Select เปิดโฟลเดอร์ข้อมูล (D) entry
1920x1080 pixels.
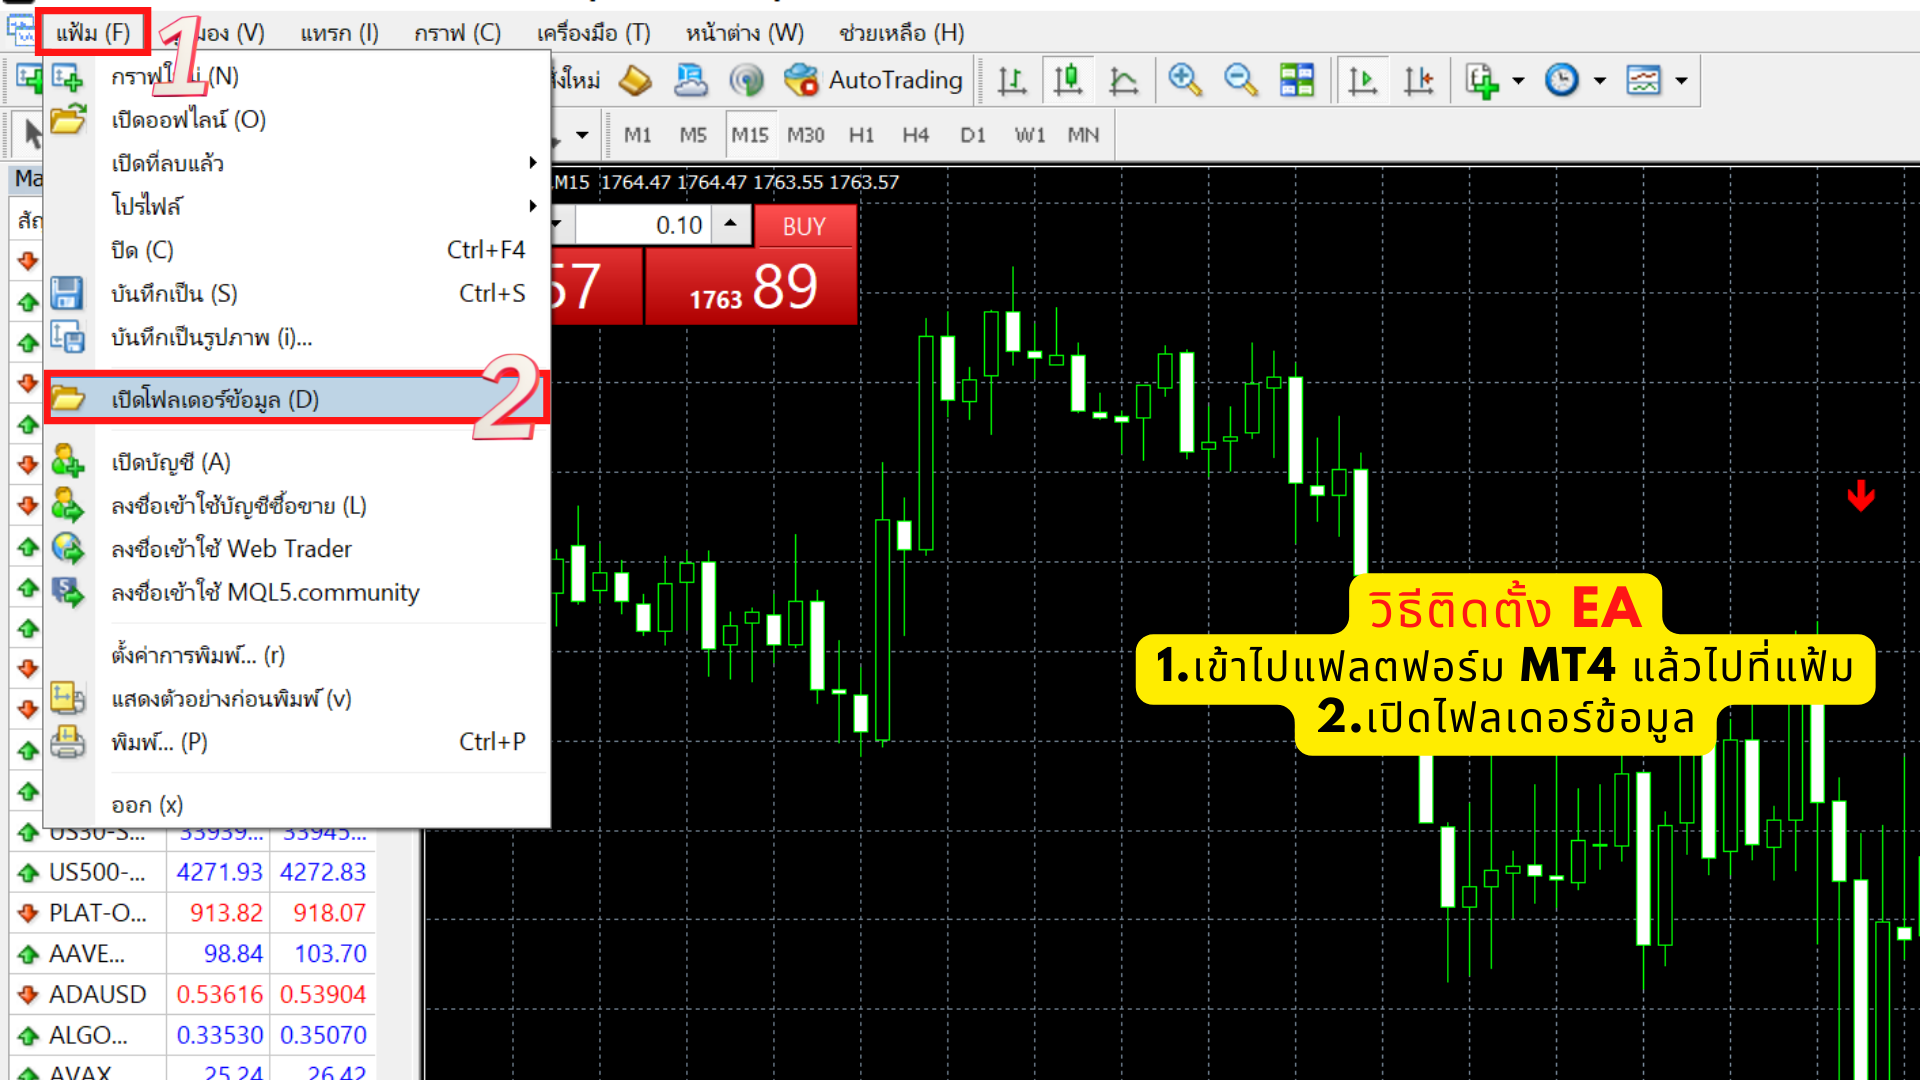click(x=297, y=399)
